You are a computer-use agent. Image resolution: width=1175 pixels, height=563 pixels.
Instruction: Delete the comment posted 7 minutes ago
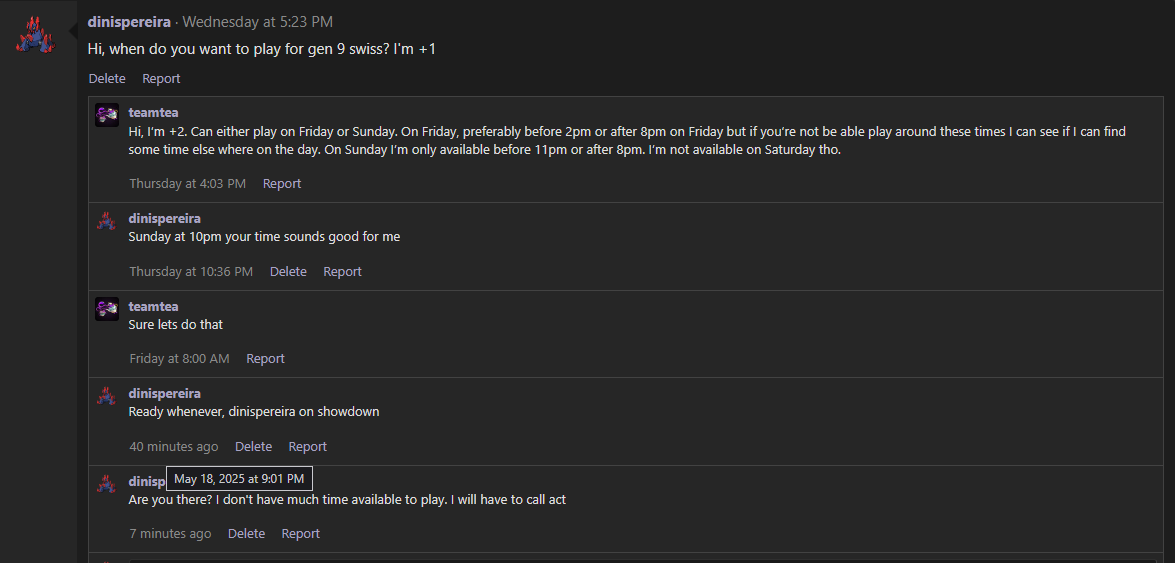pyautogui.click(x=247, y=534)
